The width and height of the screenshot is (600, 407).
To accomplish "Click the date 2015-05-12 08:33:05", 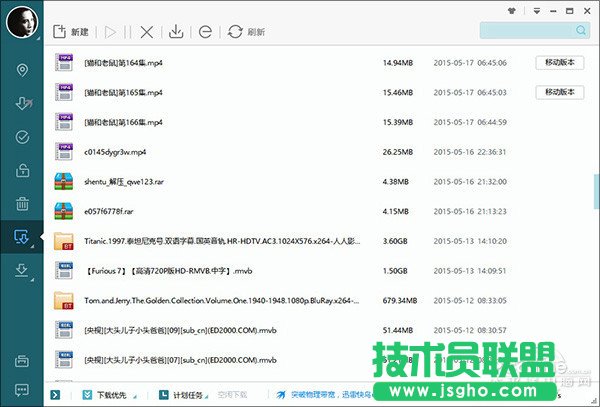I will point(470,301).
